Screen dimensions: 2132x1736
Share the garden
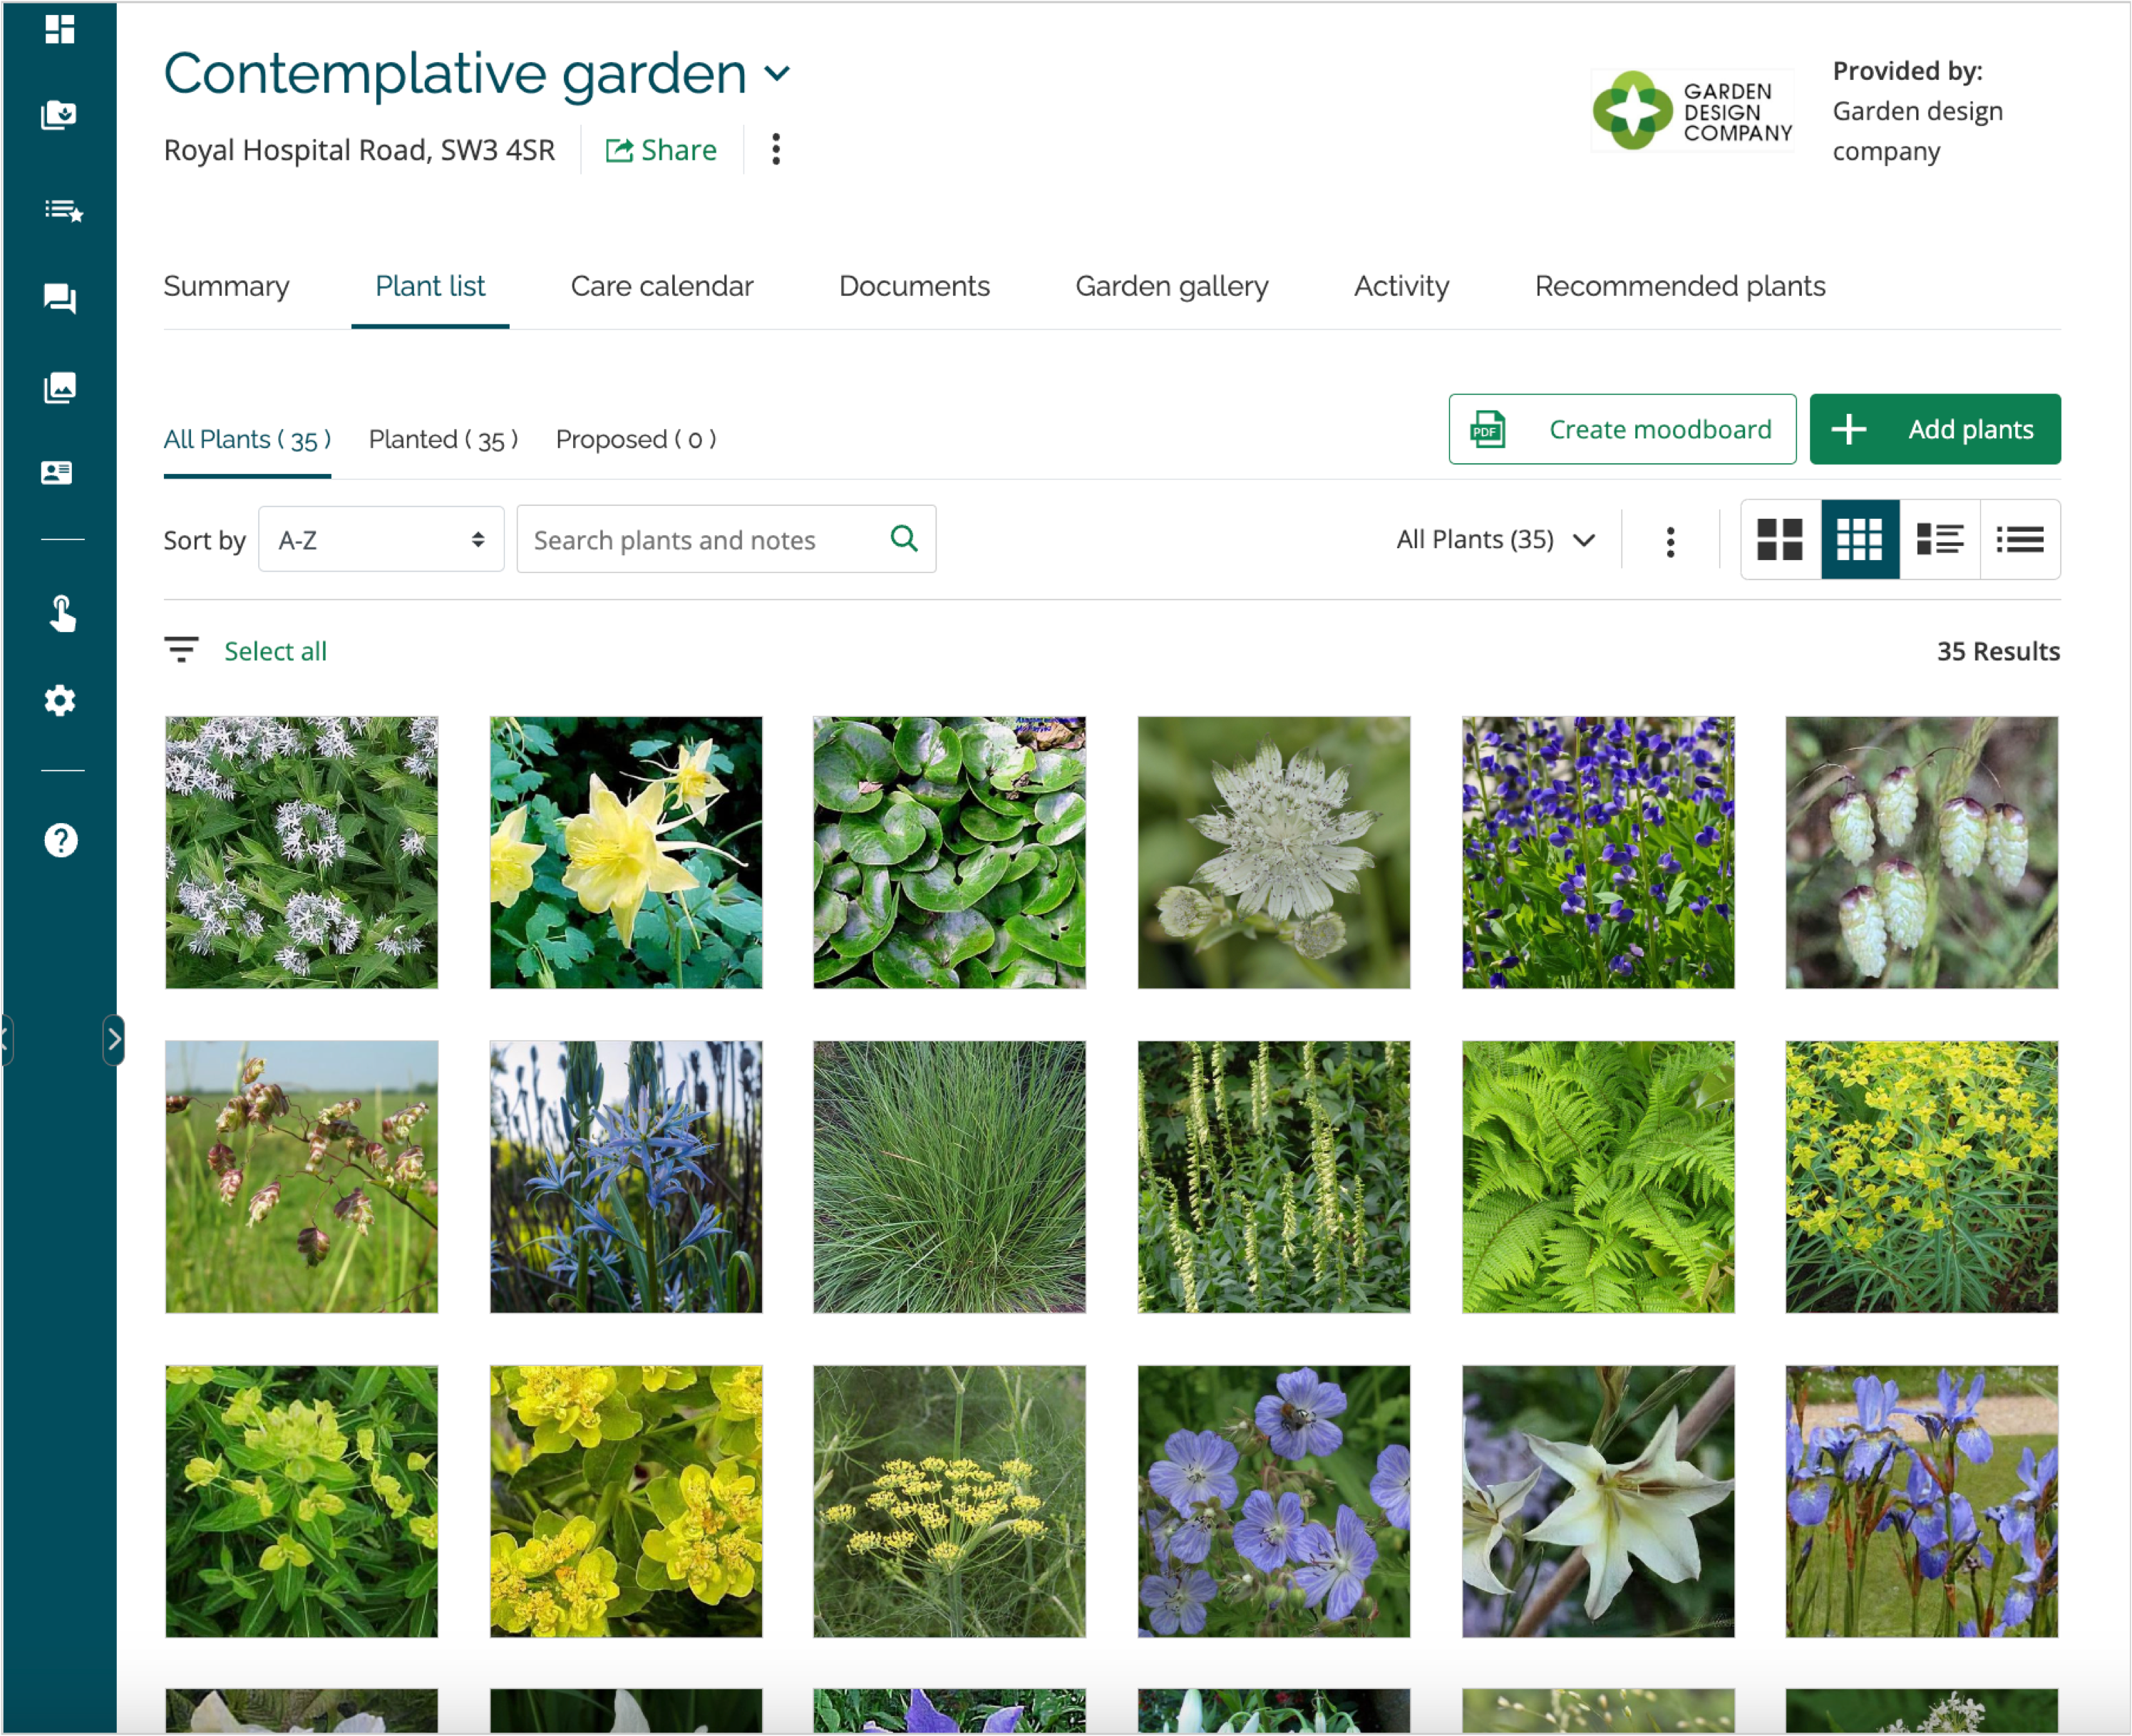coord(661,150)
